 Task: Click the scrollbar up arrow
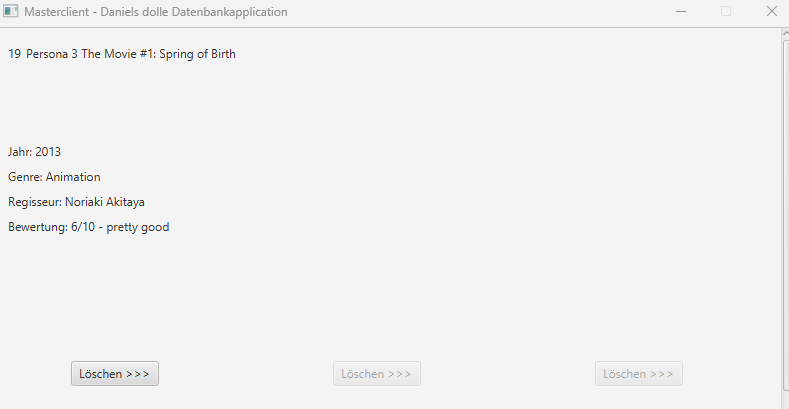coord(786,33)
